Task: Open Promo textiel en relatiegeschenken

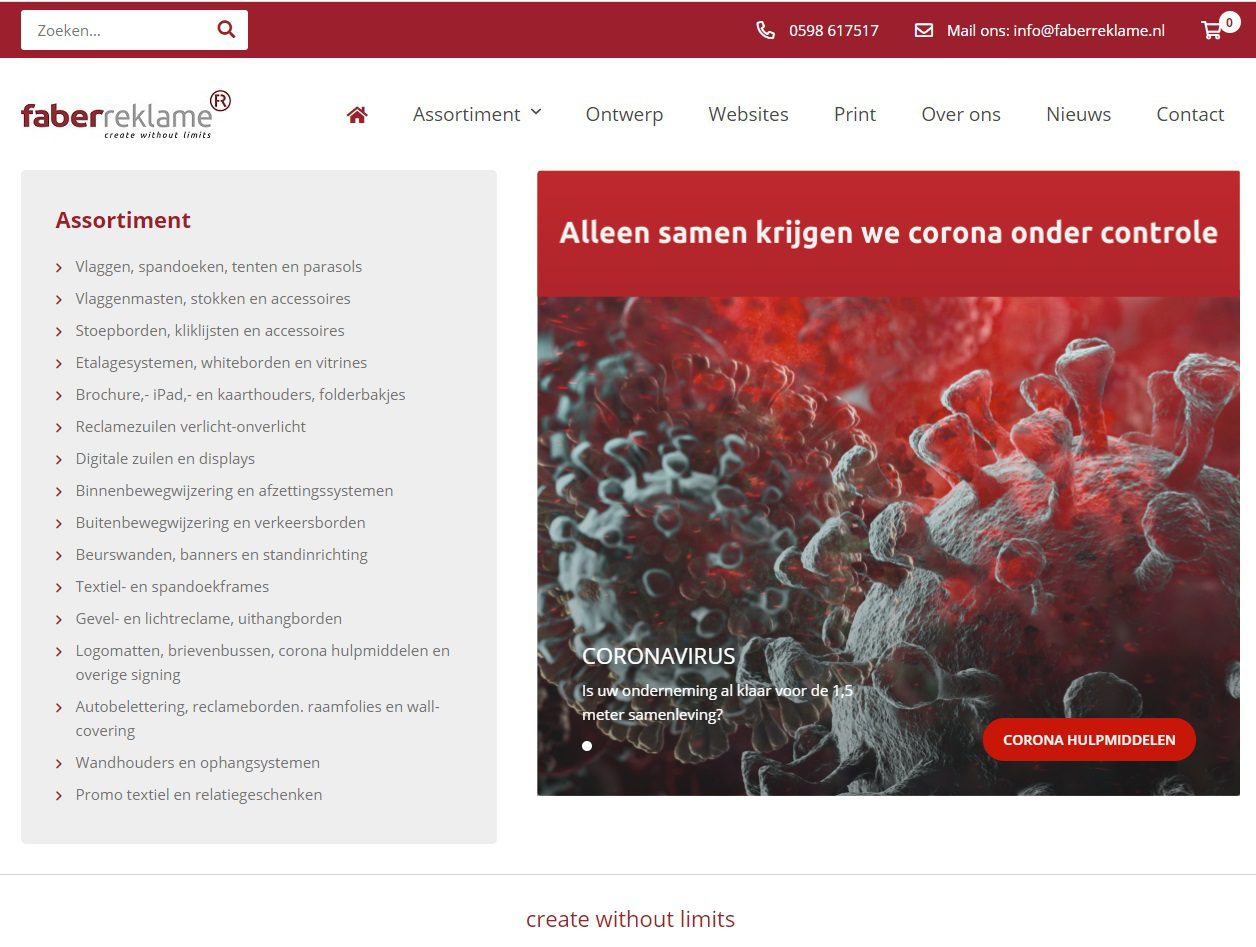Action: (x=199, y=795)
